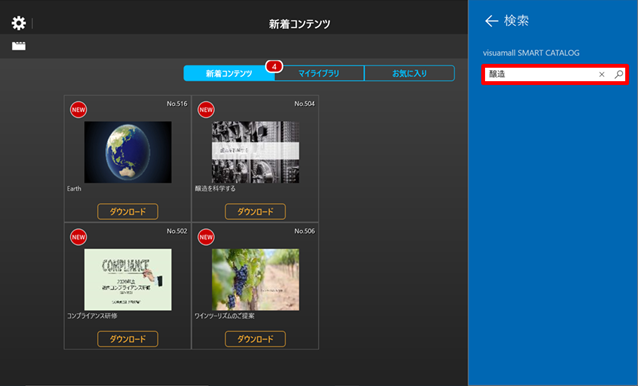Screen dimensions: 638x386
Task: Click the 検索 panel heading
Action: (516, 21)
